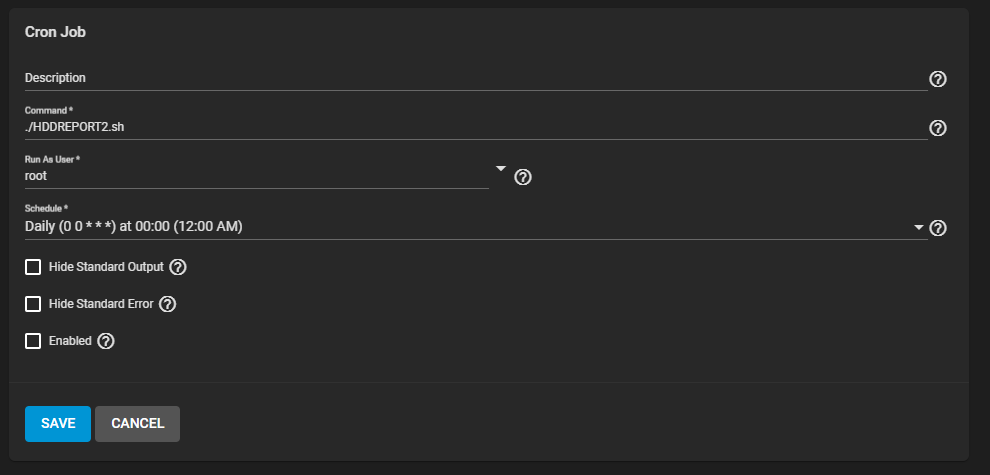Click the 'root' value in Run As User
This screenshot has height=475, width=990.
tap(36, 176)
